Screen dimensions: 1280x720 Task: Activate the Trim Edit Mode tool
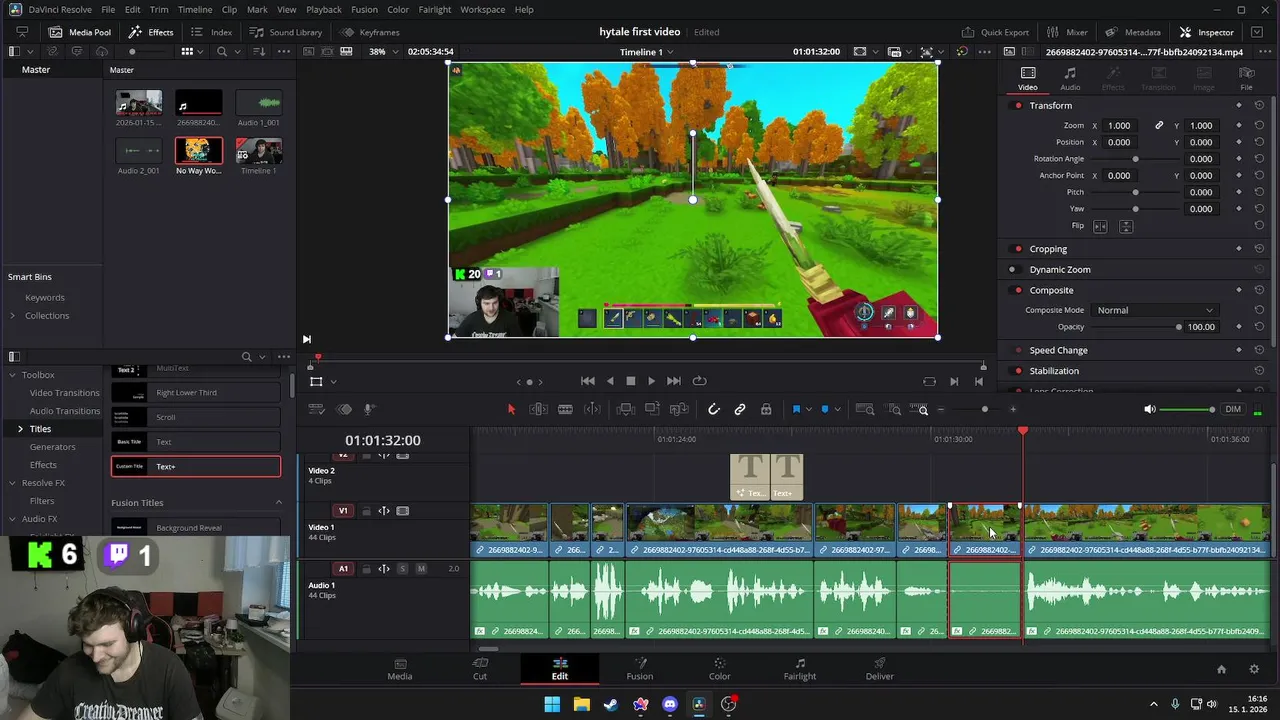click(x=538, y=409)
